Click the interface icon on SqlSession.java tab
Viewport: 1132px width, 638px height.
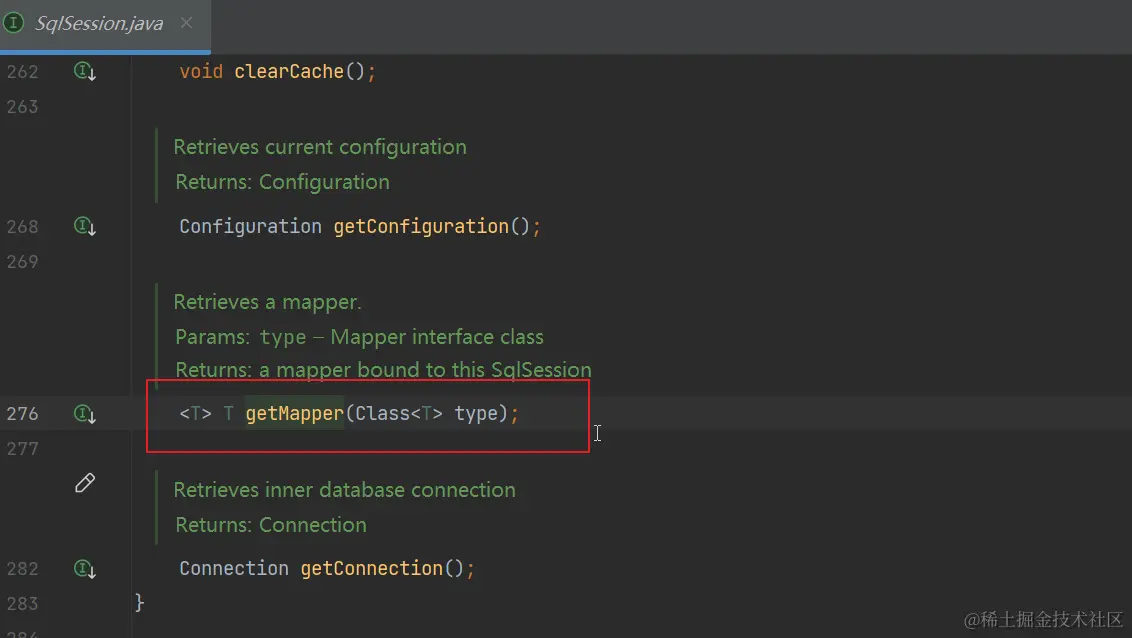click(13, 23)
